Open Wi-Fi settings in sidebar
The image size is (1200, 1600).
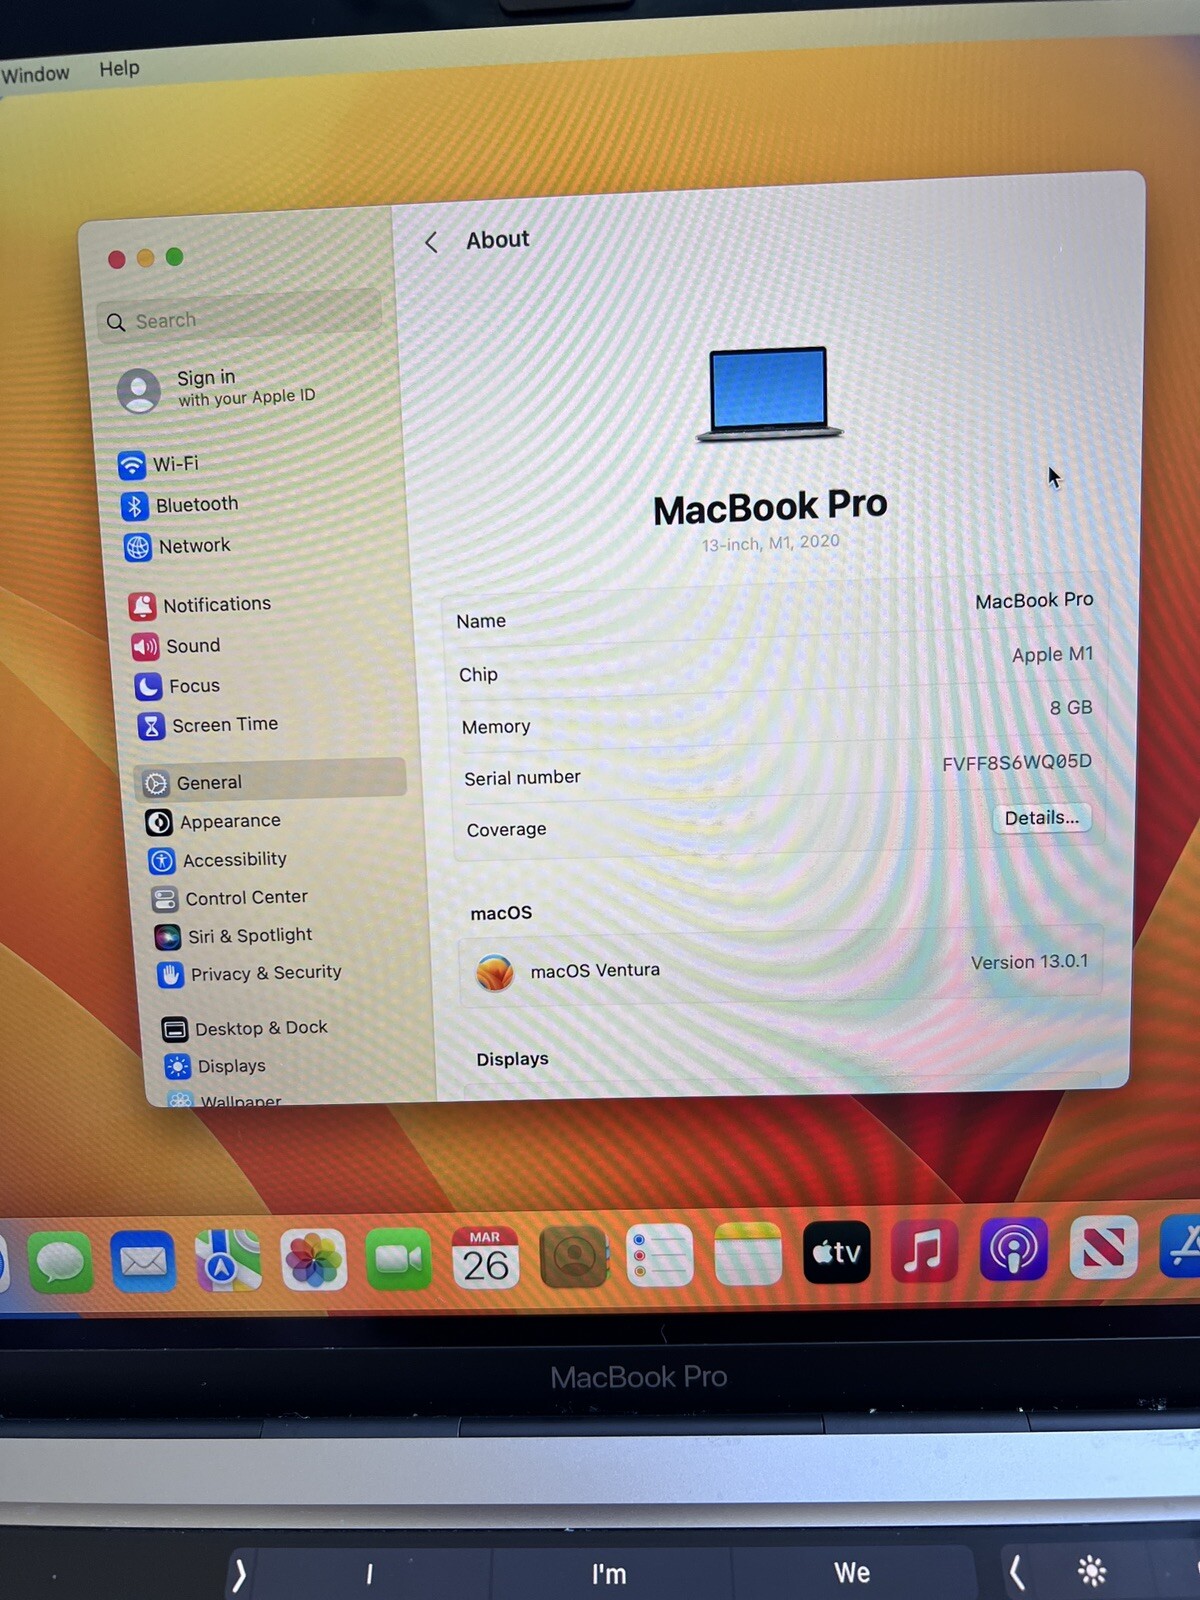160,464
